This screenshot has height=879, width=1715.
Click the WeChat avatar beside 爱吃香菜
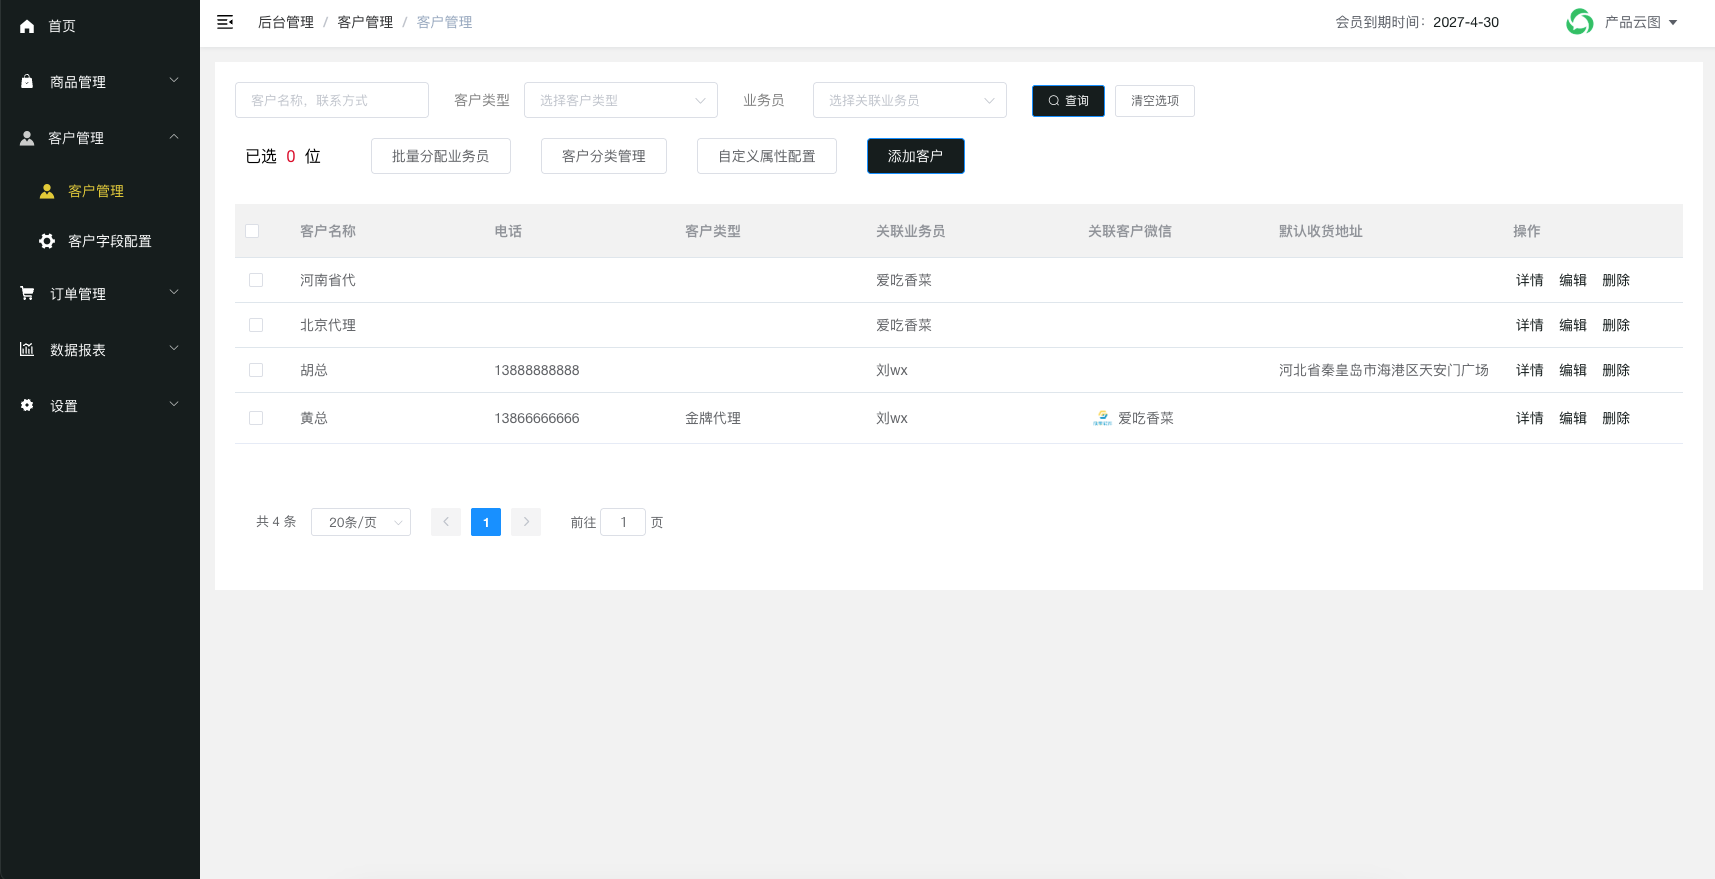pos(1102,418)
